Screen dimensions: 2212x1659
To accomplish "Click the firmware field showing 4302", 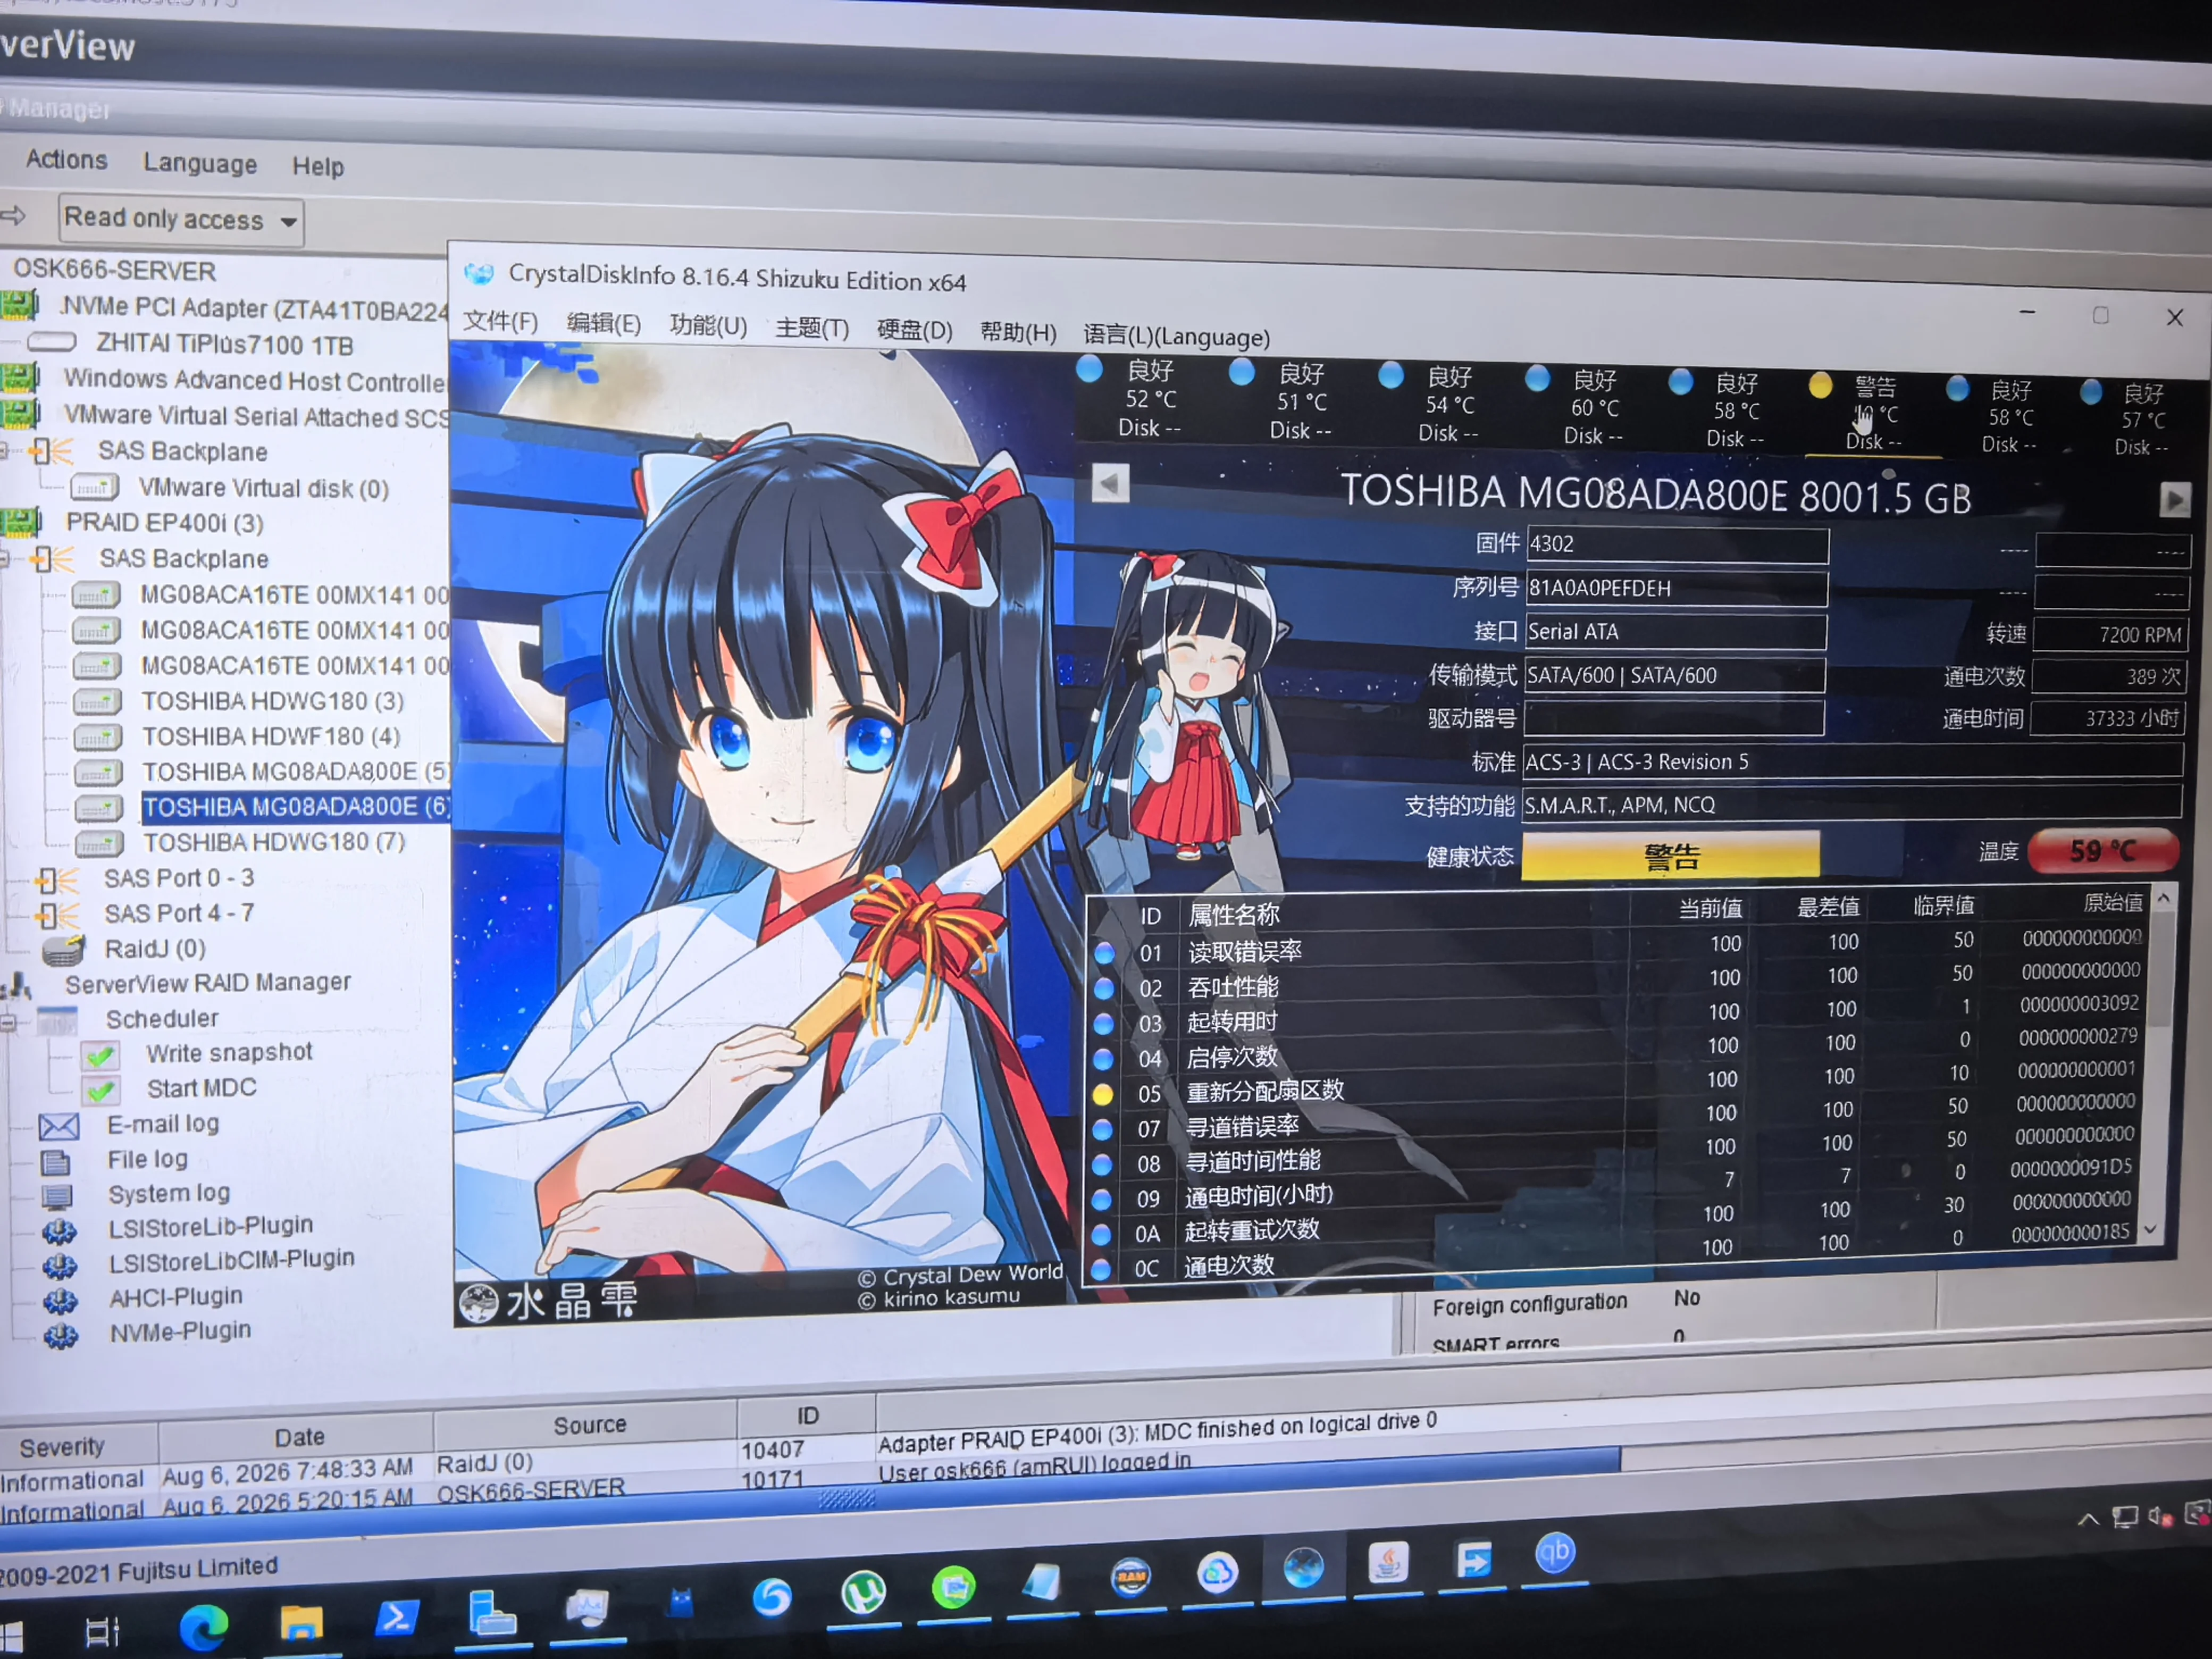I will tap(1677, 545).
